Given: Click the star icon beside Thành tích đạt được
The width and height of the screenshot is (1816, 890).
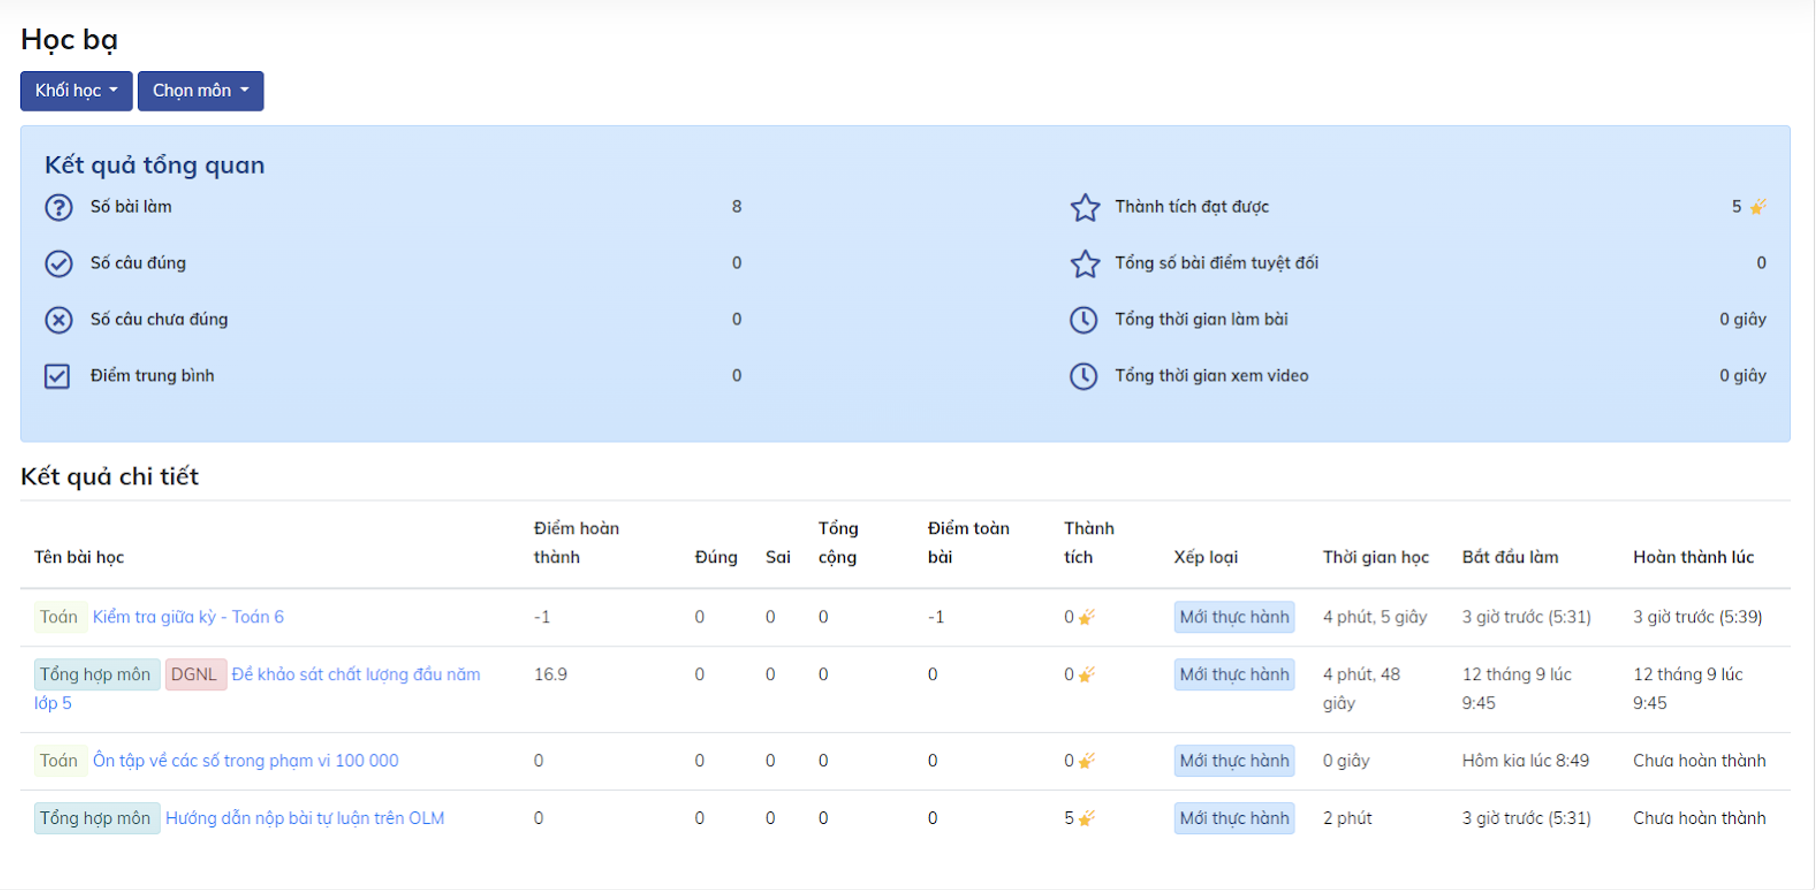Looking at the screenshot, I should click(1084, 207).
